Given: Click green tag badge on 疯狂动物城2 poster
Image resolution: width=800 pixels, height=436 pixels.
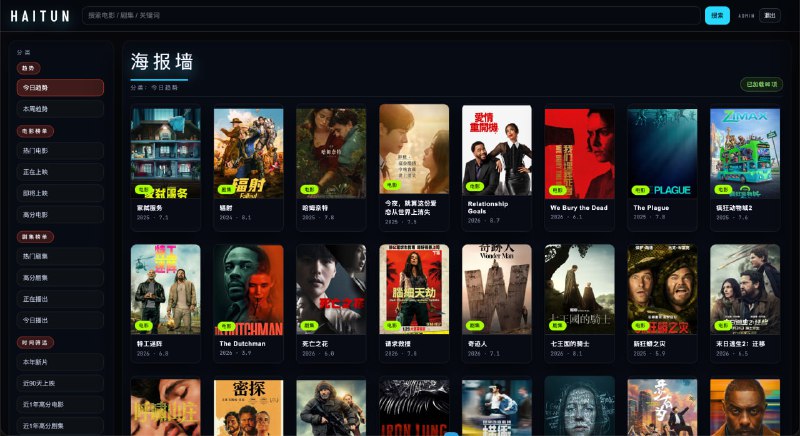Looking at the screenshot, I should pos(723,189).
